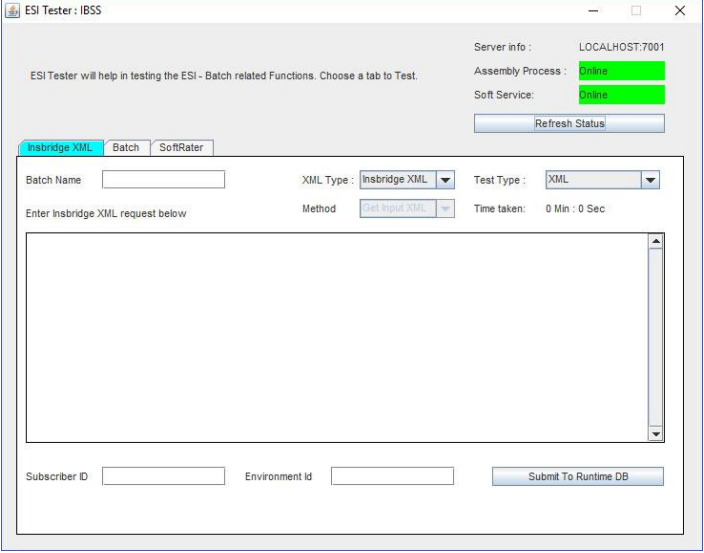The height and width of the screenshot is (553, 704).
Task: Click the disabled maximize window button
Action: (636, 10)
